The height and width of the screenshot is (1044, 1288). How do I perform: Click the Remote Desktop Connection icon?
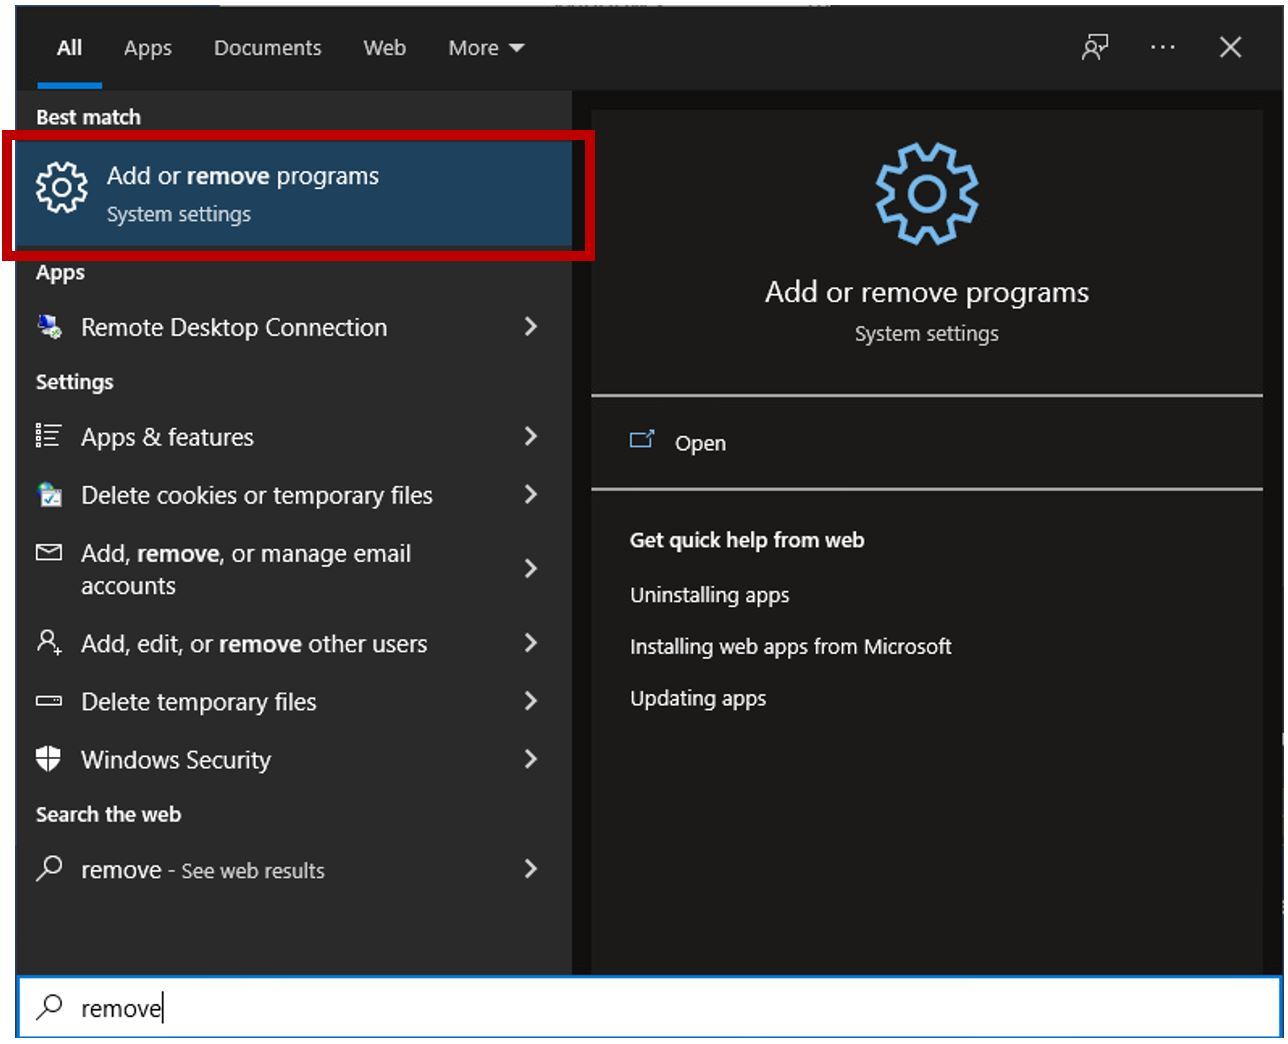pyautogui.click(x=49, y=326)
